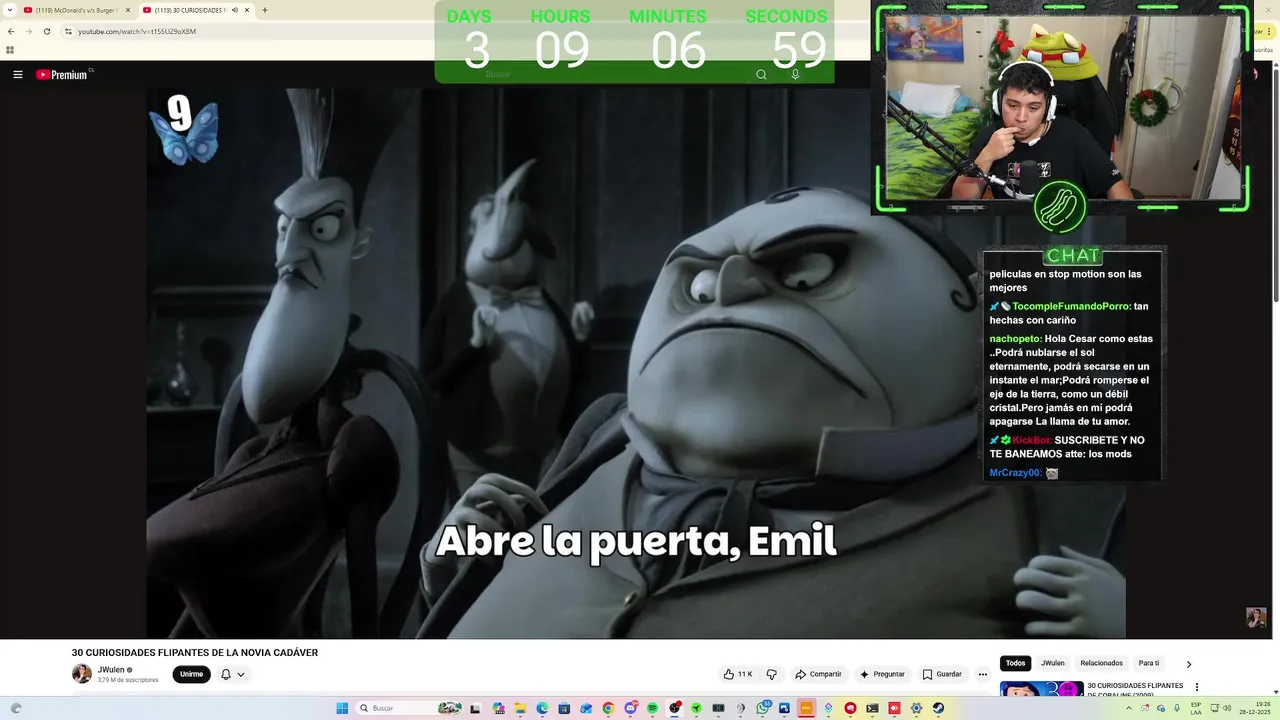
Task: Click the video player frame
Action: 636,363
